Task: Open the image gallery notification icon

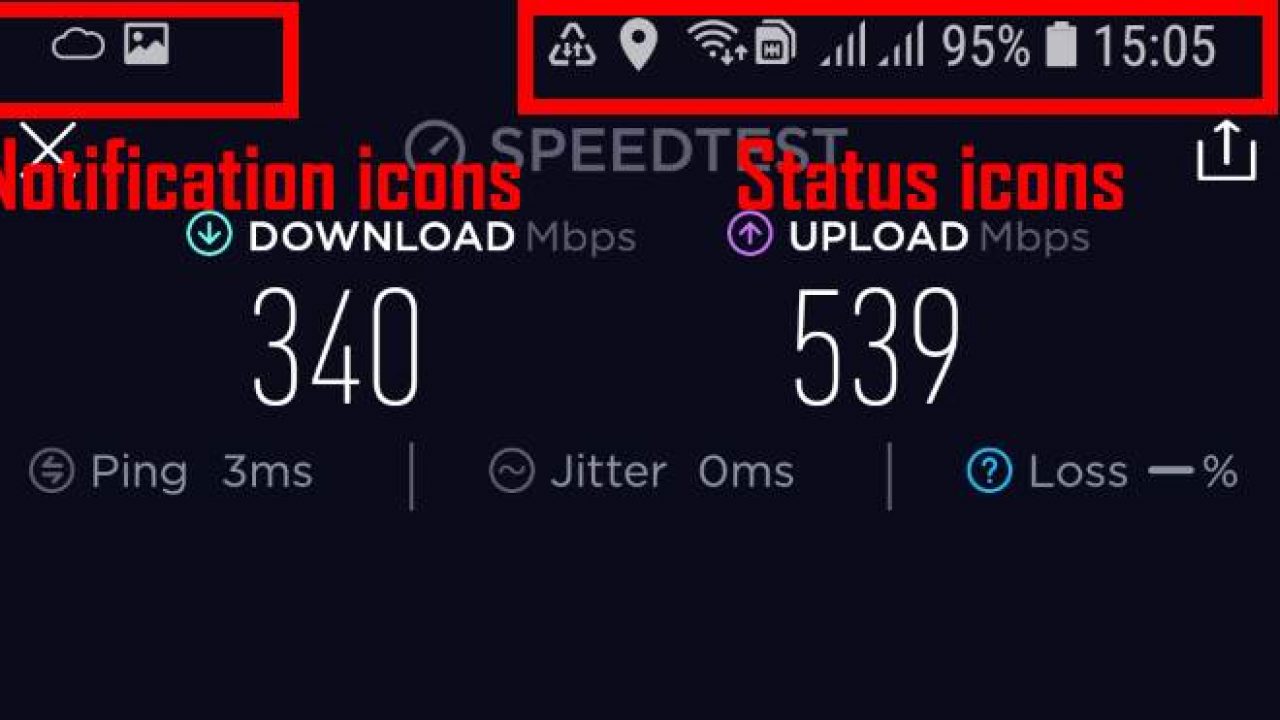Action: tap(146, 44)
